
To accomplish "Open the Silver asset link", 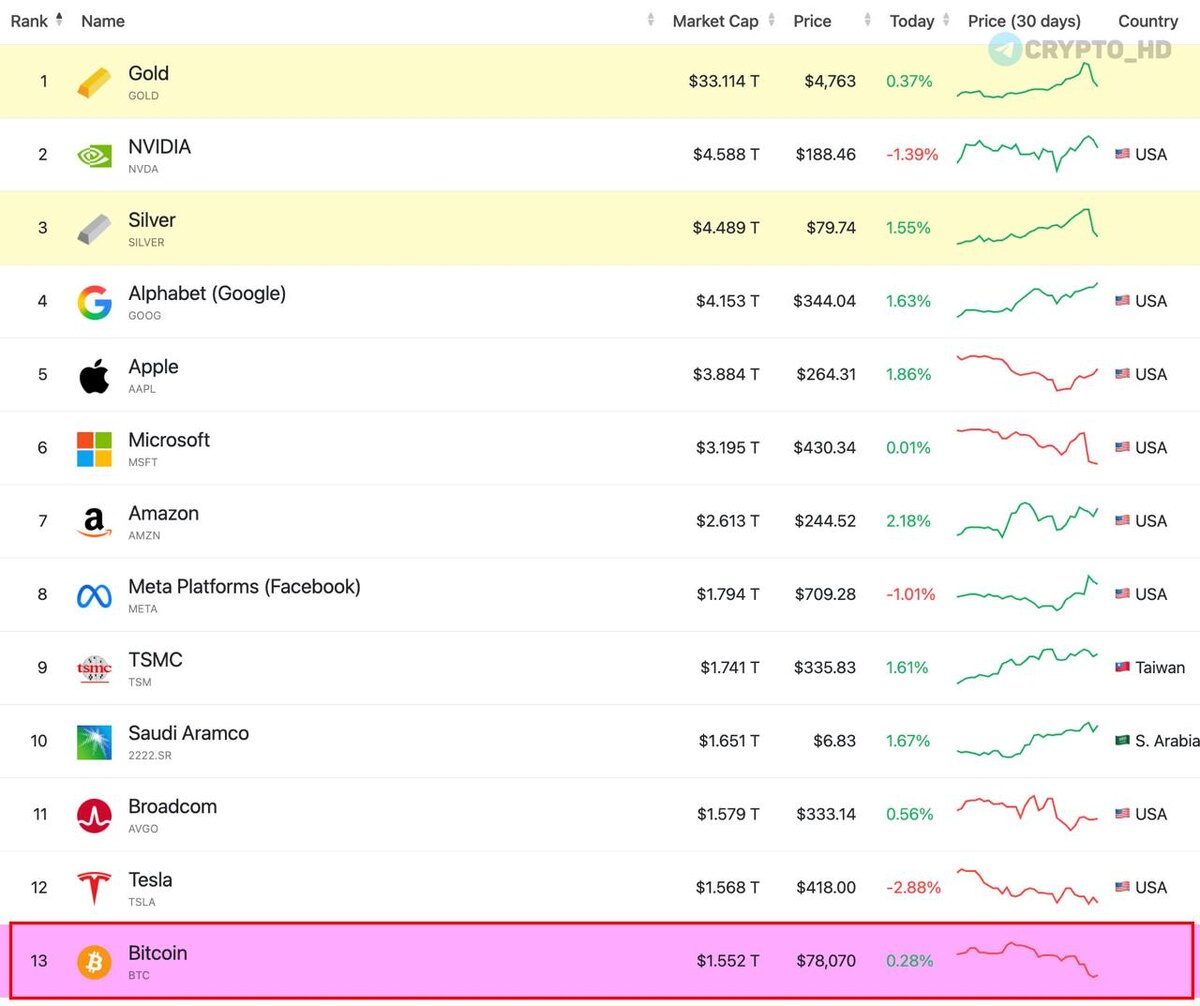I will (152, 220).
